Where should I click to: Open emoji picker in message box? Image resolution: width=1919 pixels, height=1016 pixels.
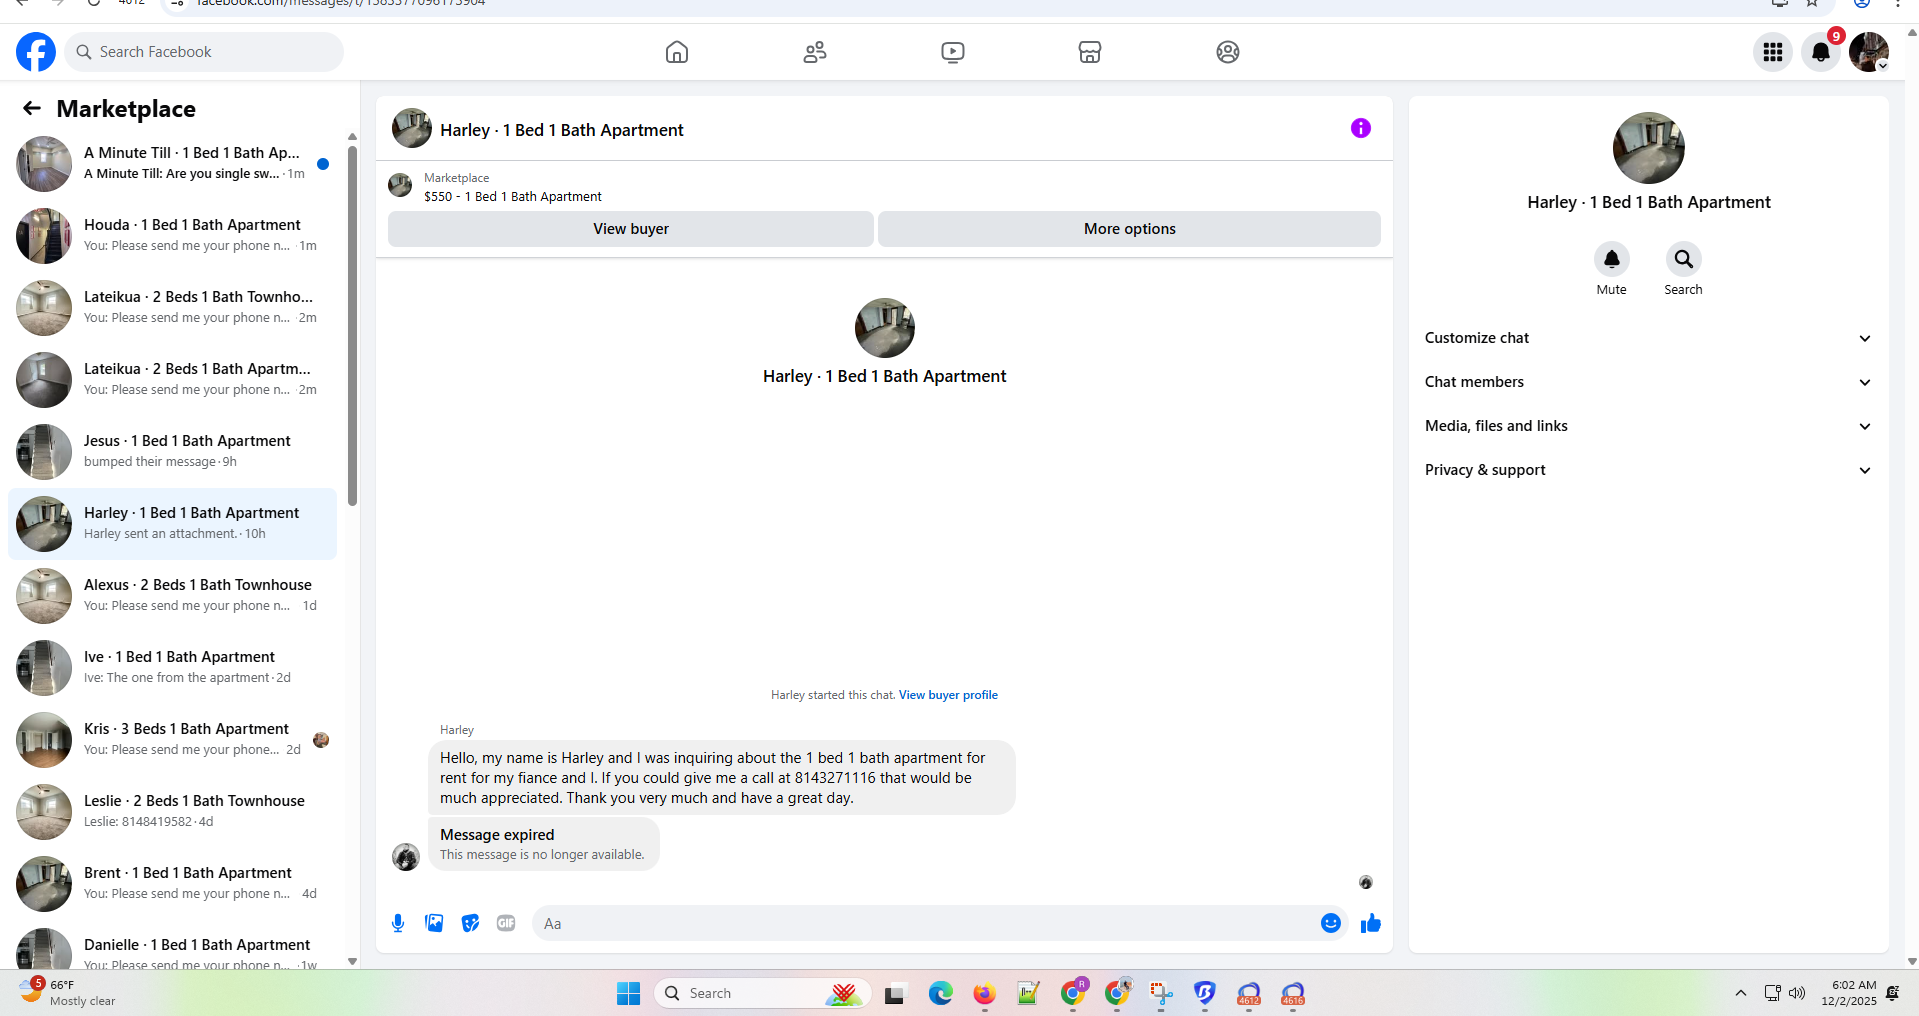pos(1331,923)
